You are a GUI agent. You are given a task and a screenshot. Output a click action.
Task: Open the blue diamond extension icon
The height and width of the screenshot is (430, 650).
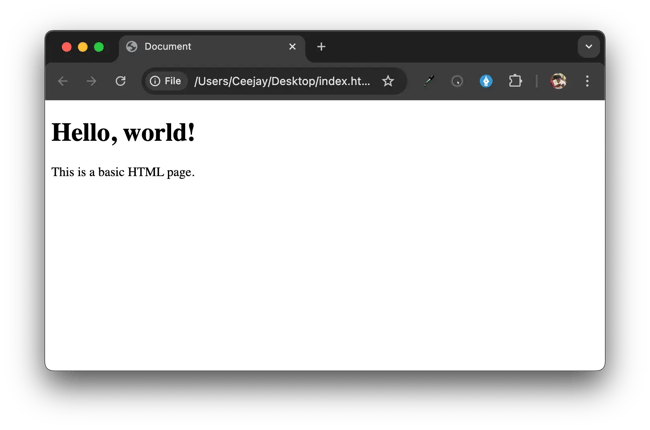coord(486,81)
